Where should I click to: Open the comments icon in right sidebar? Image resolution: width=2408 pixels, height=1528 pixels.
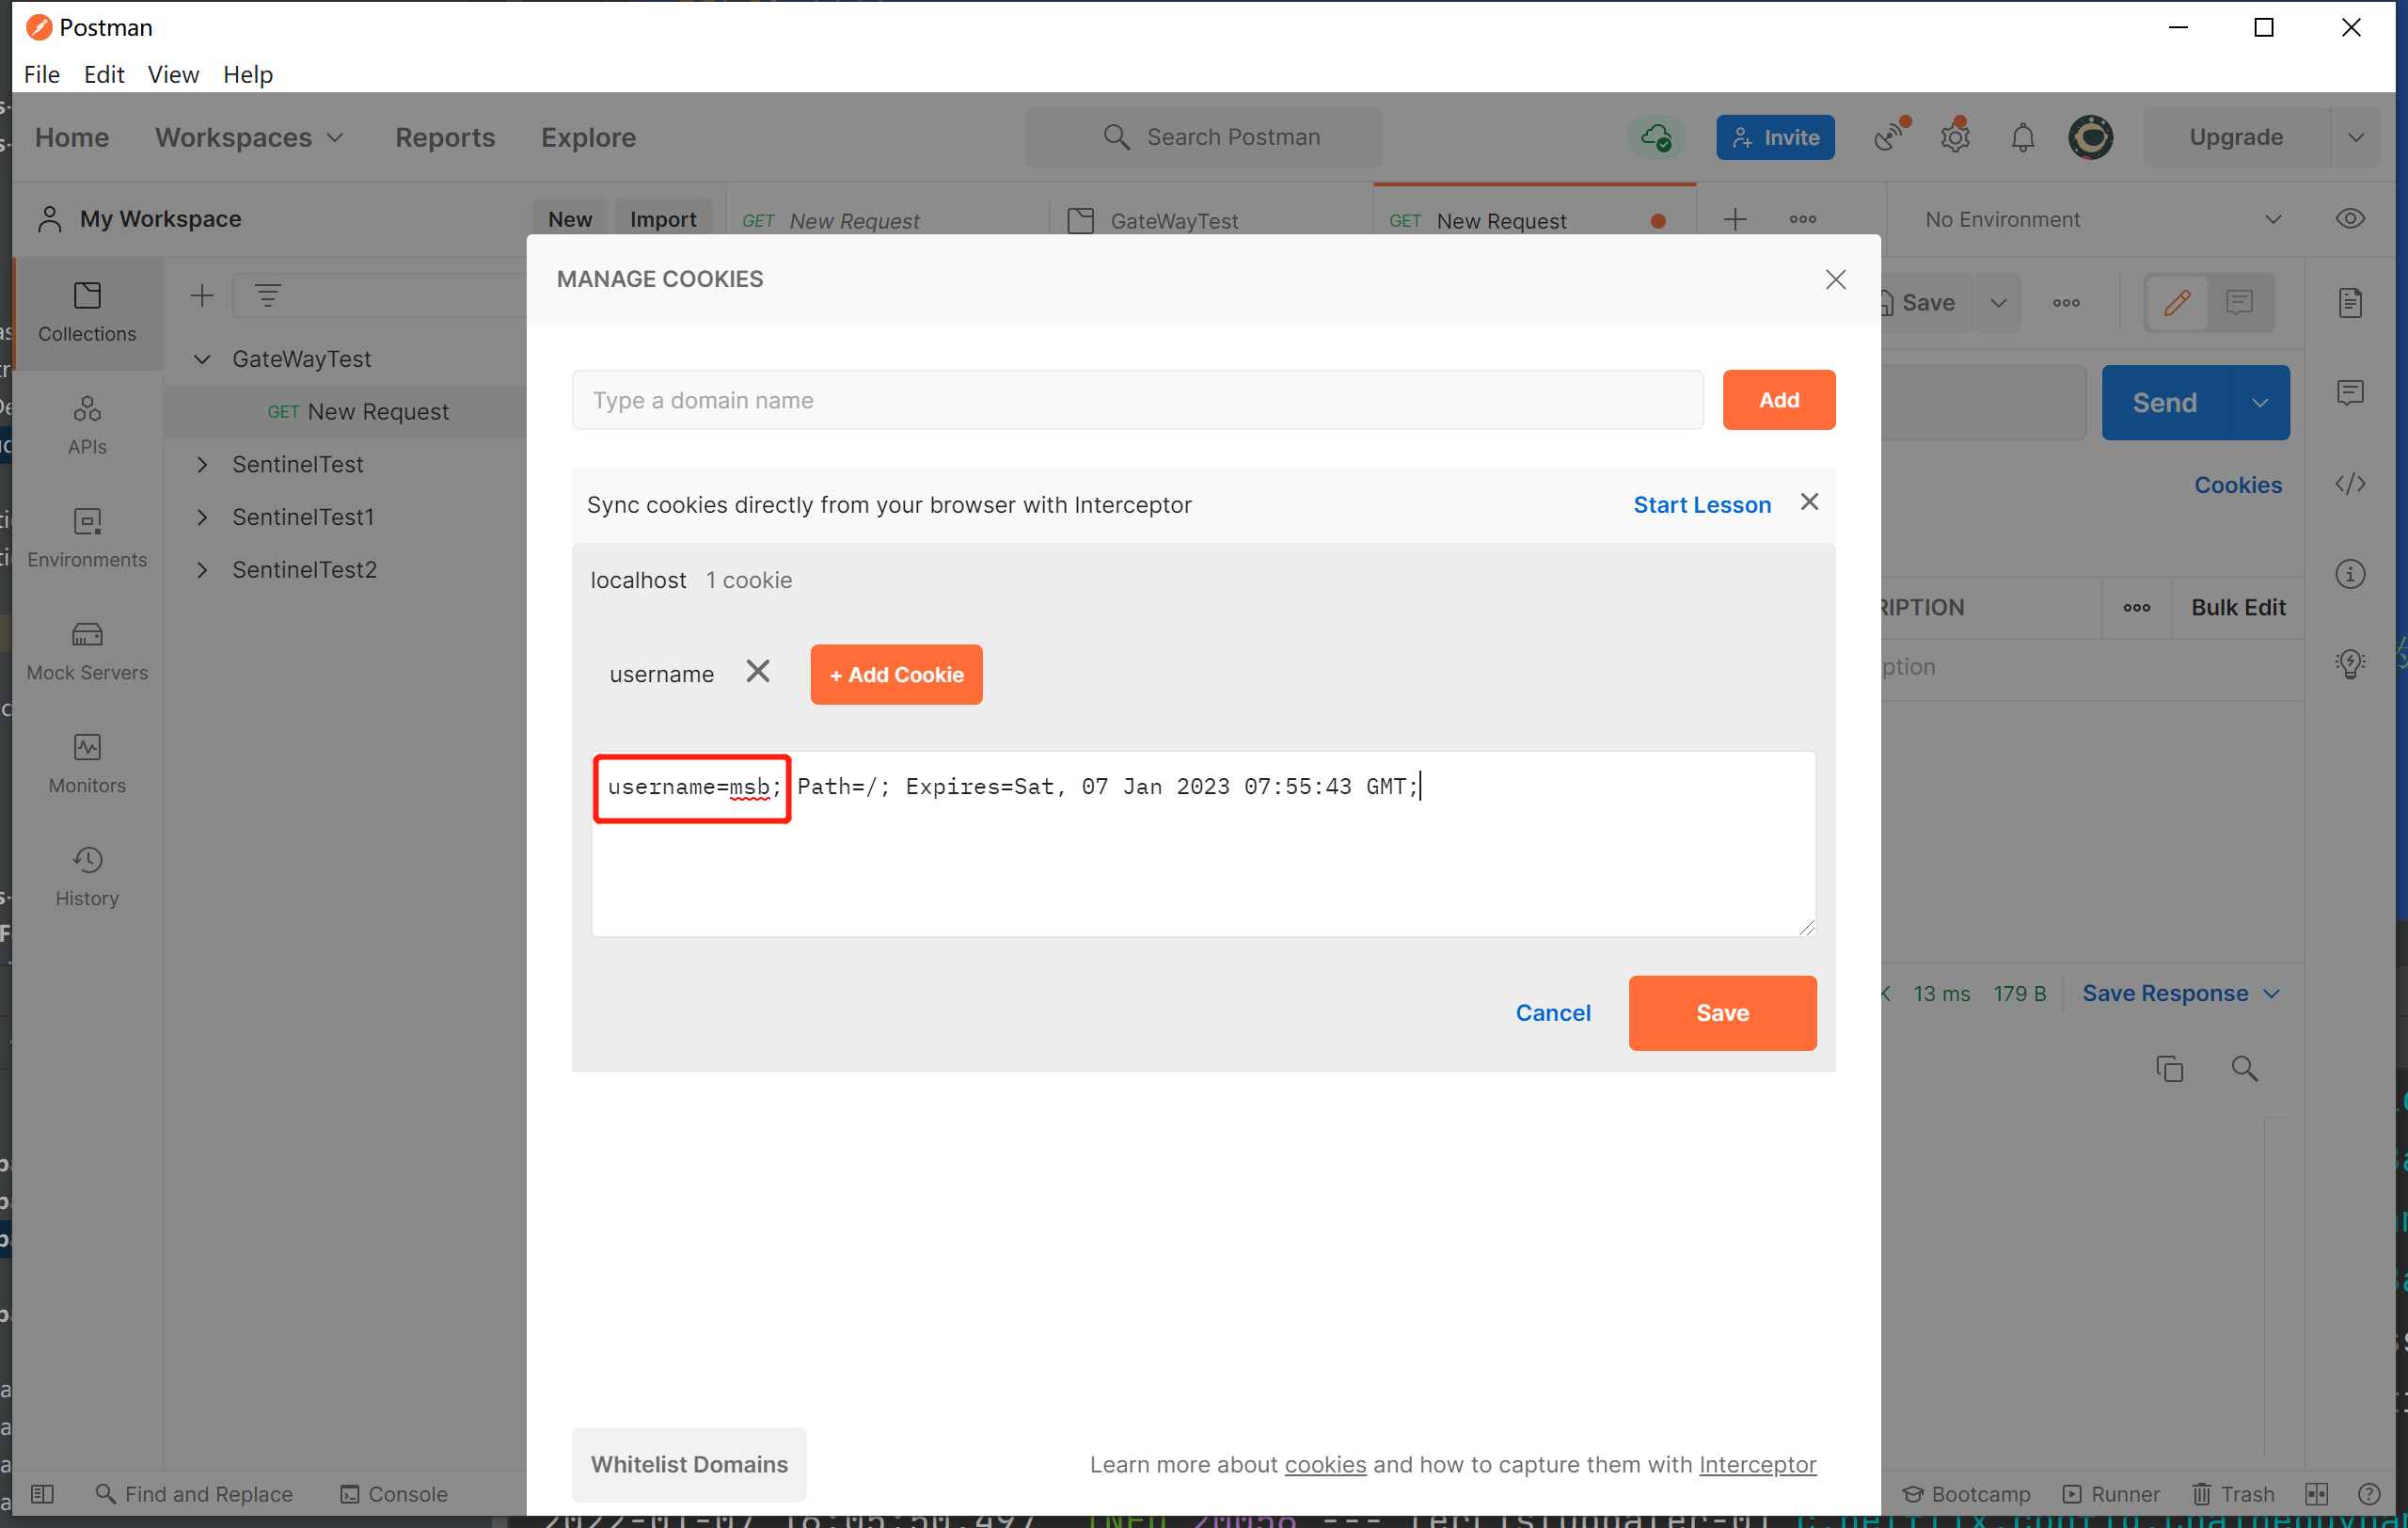[2350, 392]
